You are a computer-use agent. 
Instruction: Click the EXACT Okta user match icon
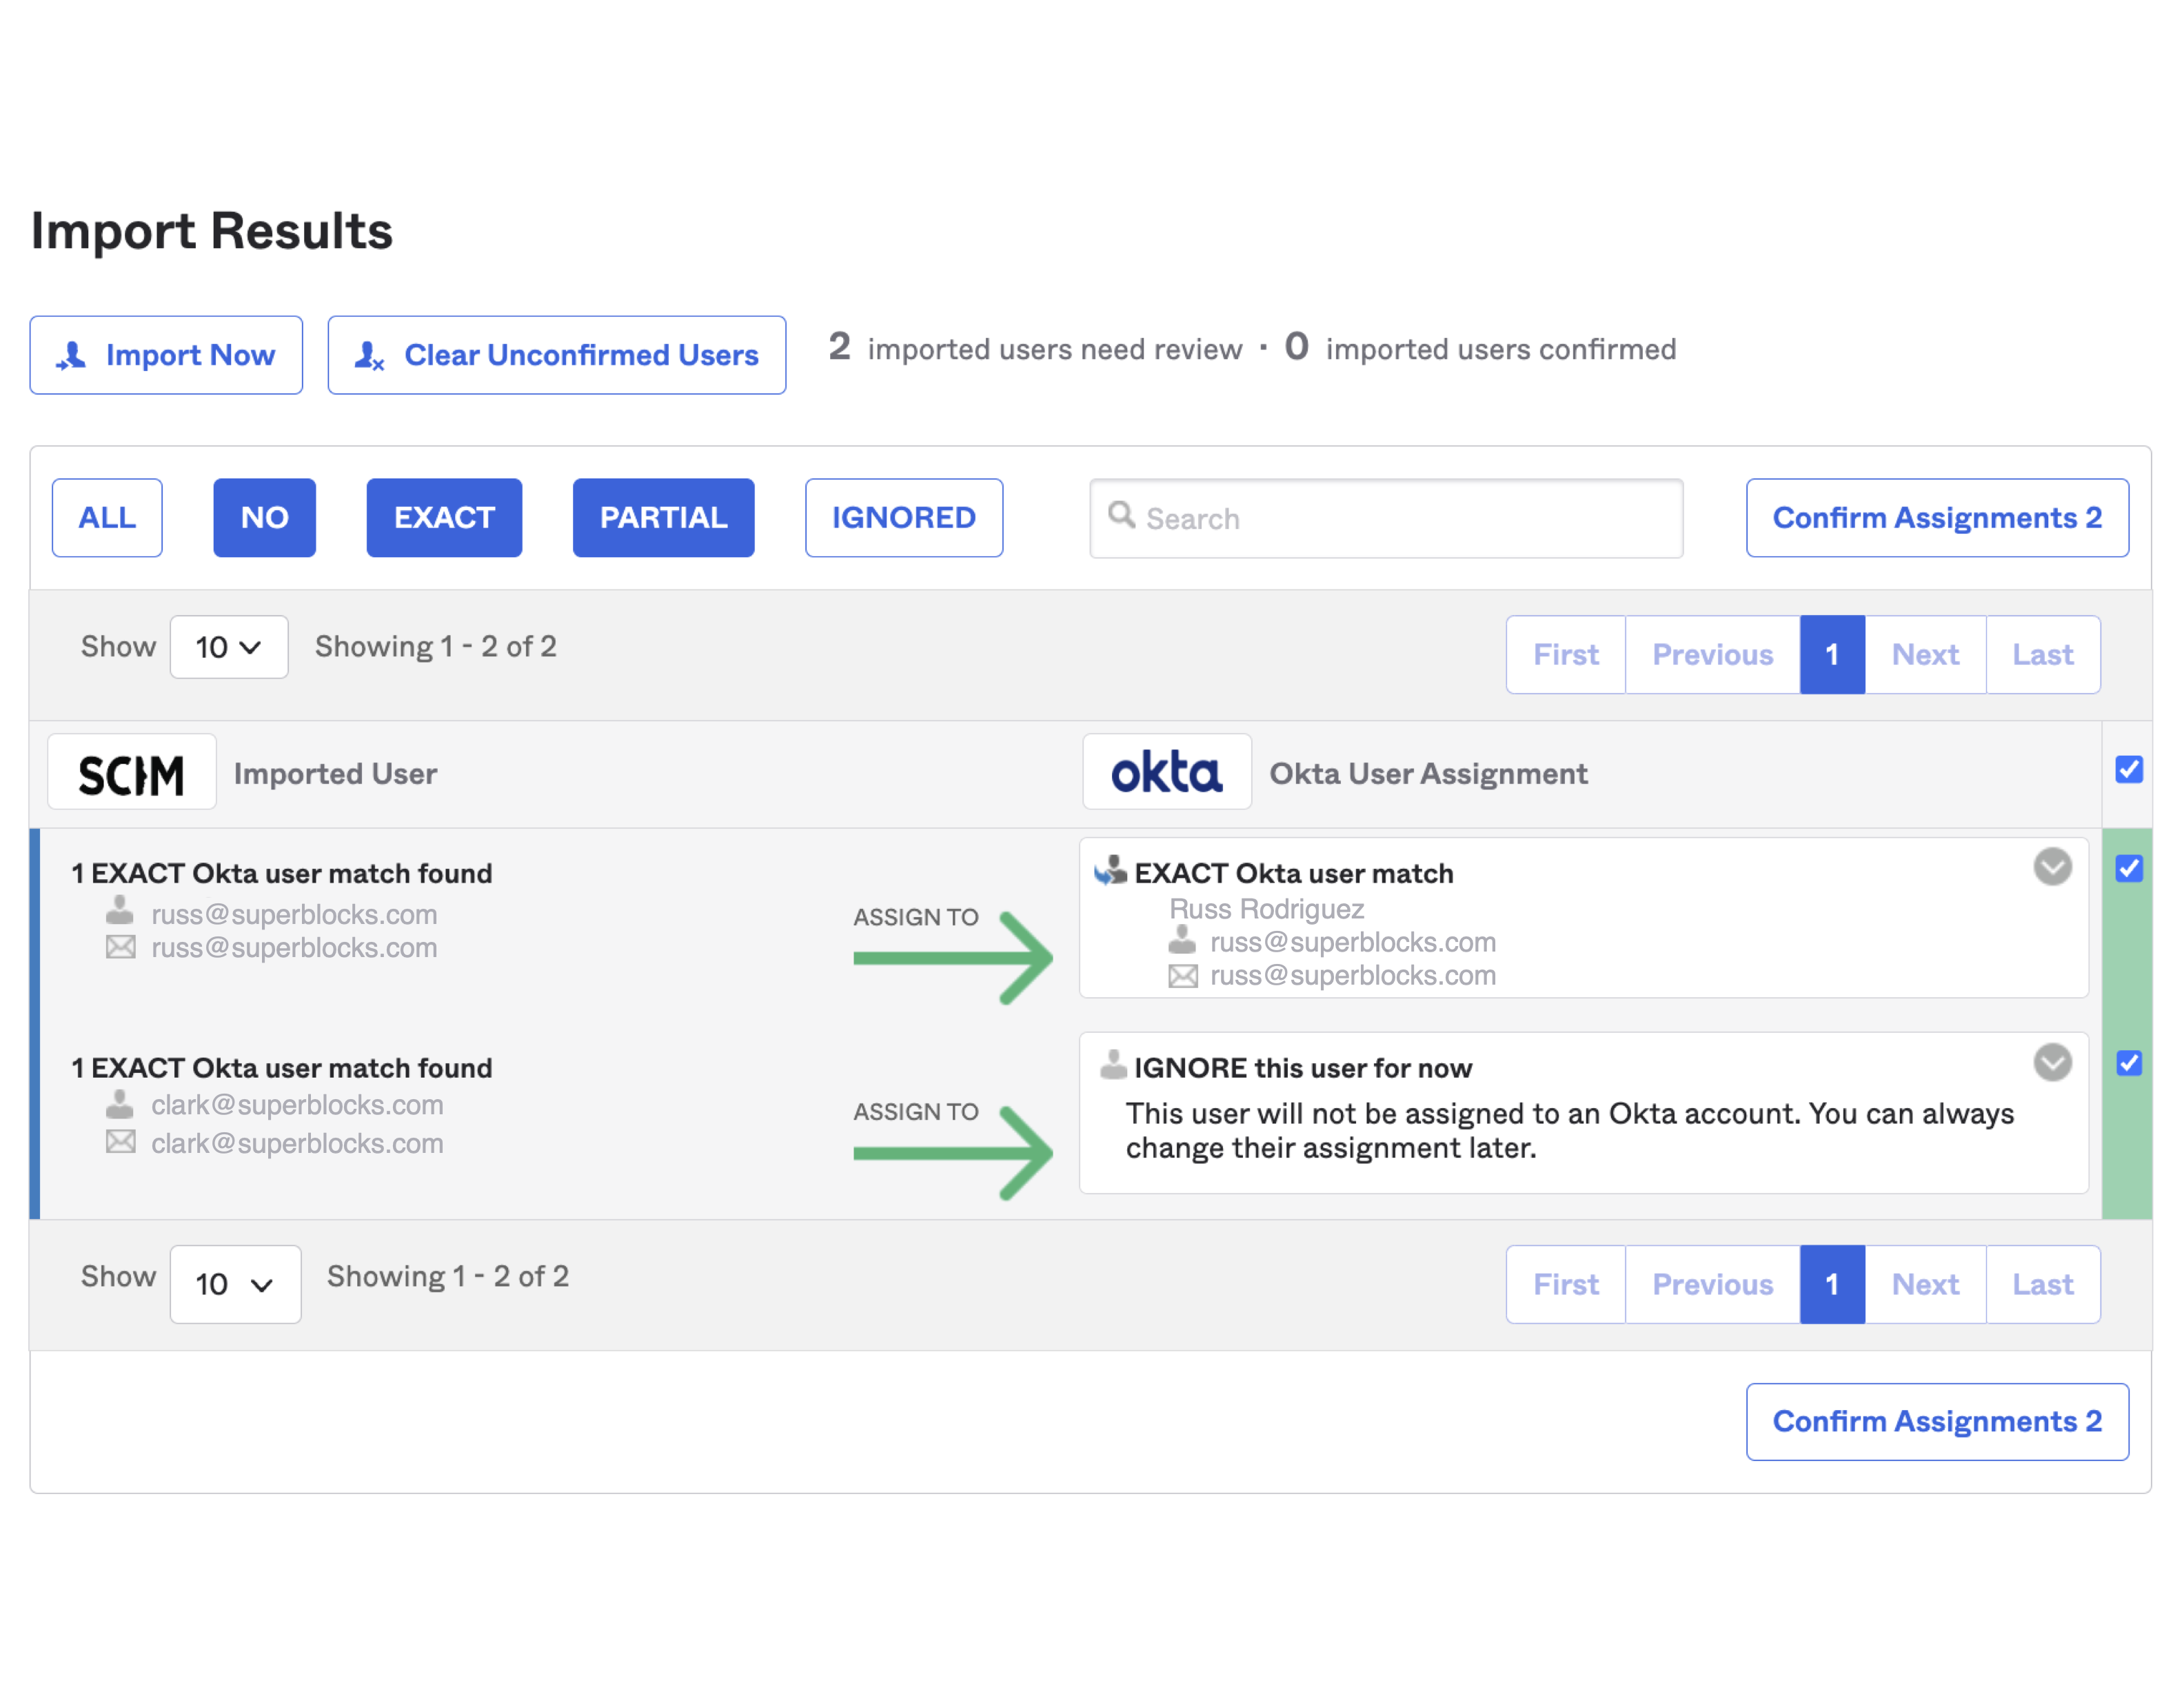(x=1110, y=871)
